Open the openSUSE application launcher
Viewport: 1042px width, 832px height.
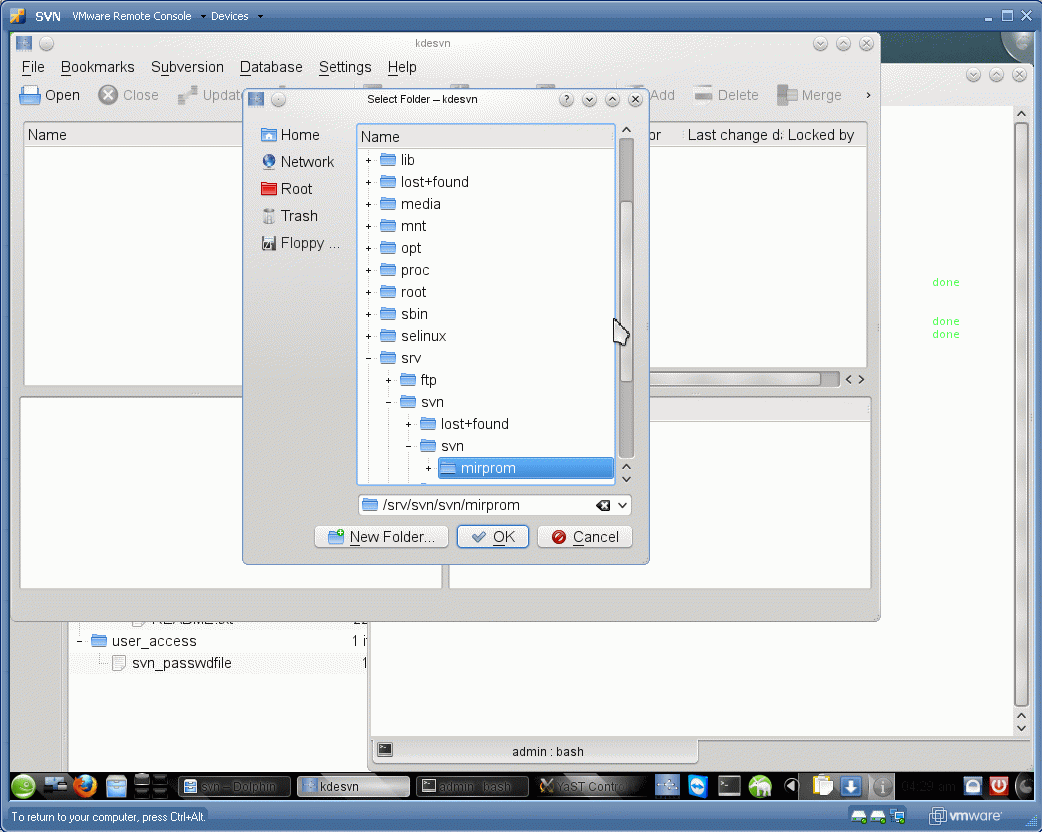[x=23, y=786]
